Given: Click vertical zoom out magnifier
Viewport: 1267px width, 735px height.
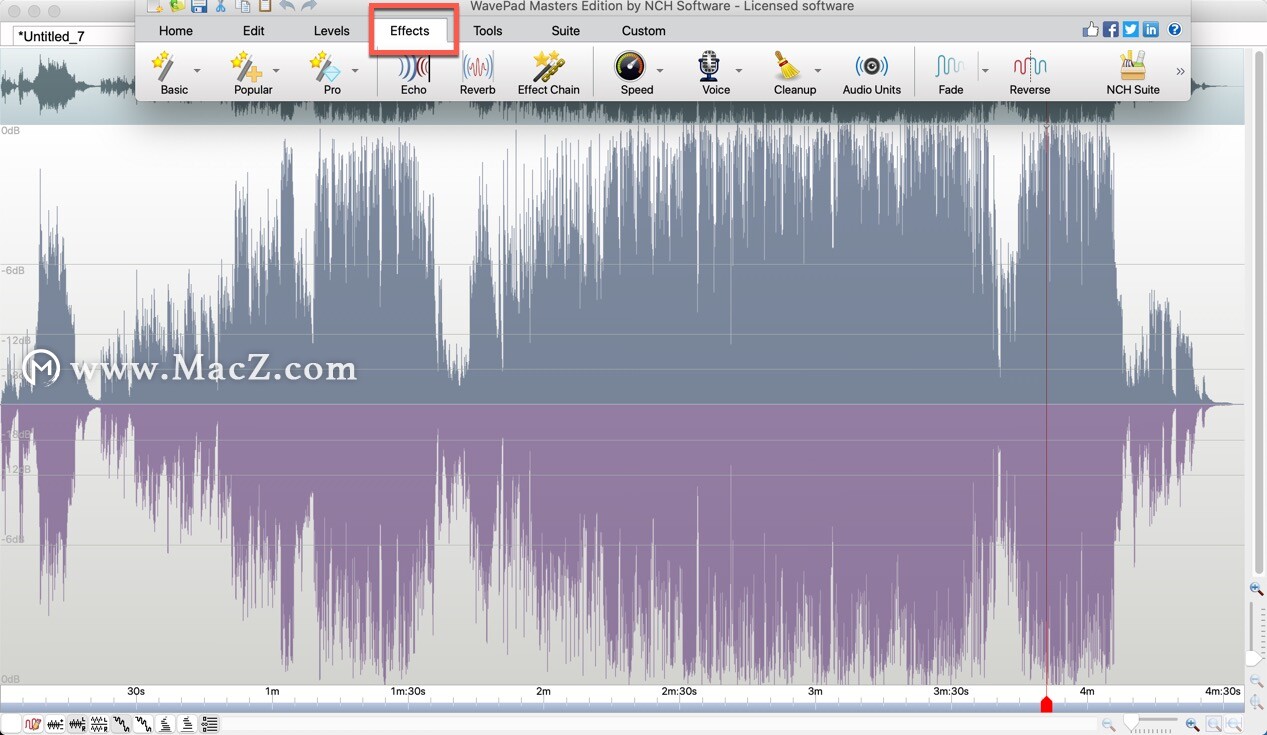Looking at the screenshot, I should coord(1257,681).
